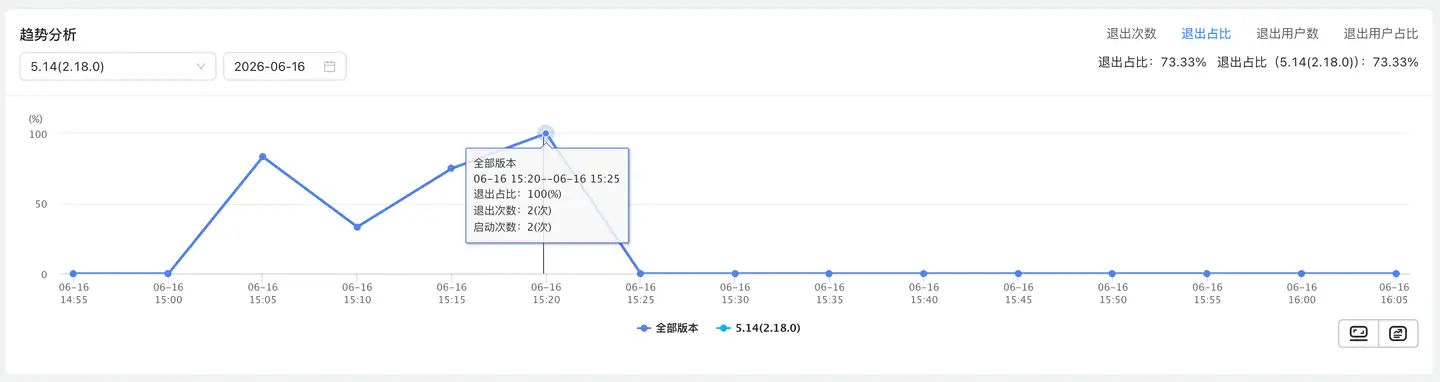Screen dimensions: 1440x382
Task: Click the right chart switch icon button
Action: pos(1398,334)
